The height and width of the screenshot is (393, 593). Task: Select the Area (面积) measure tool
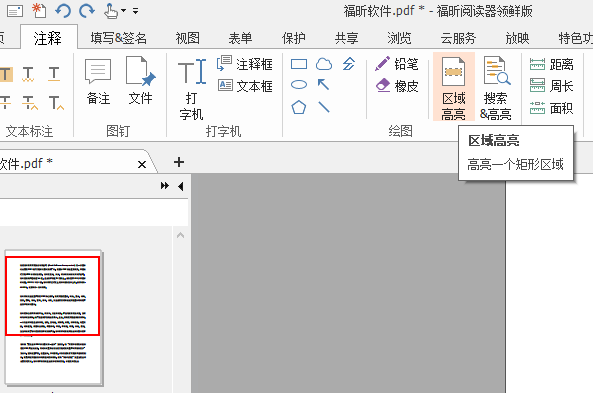click(551, 108)
